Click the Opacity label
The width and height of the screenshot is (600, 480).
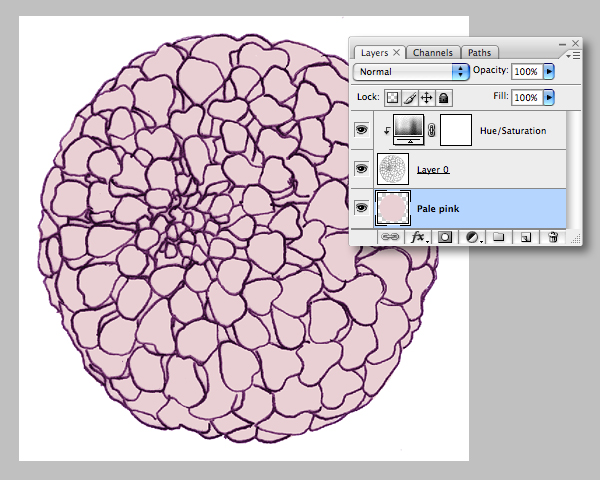(491, 70)
